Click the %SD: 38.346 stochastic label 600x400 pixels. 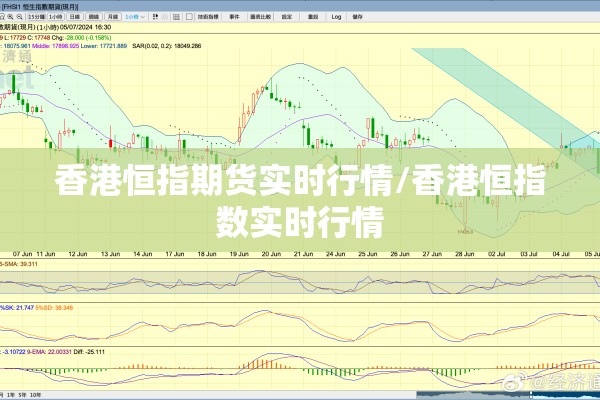click(54, 307)
